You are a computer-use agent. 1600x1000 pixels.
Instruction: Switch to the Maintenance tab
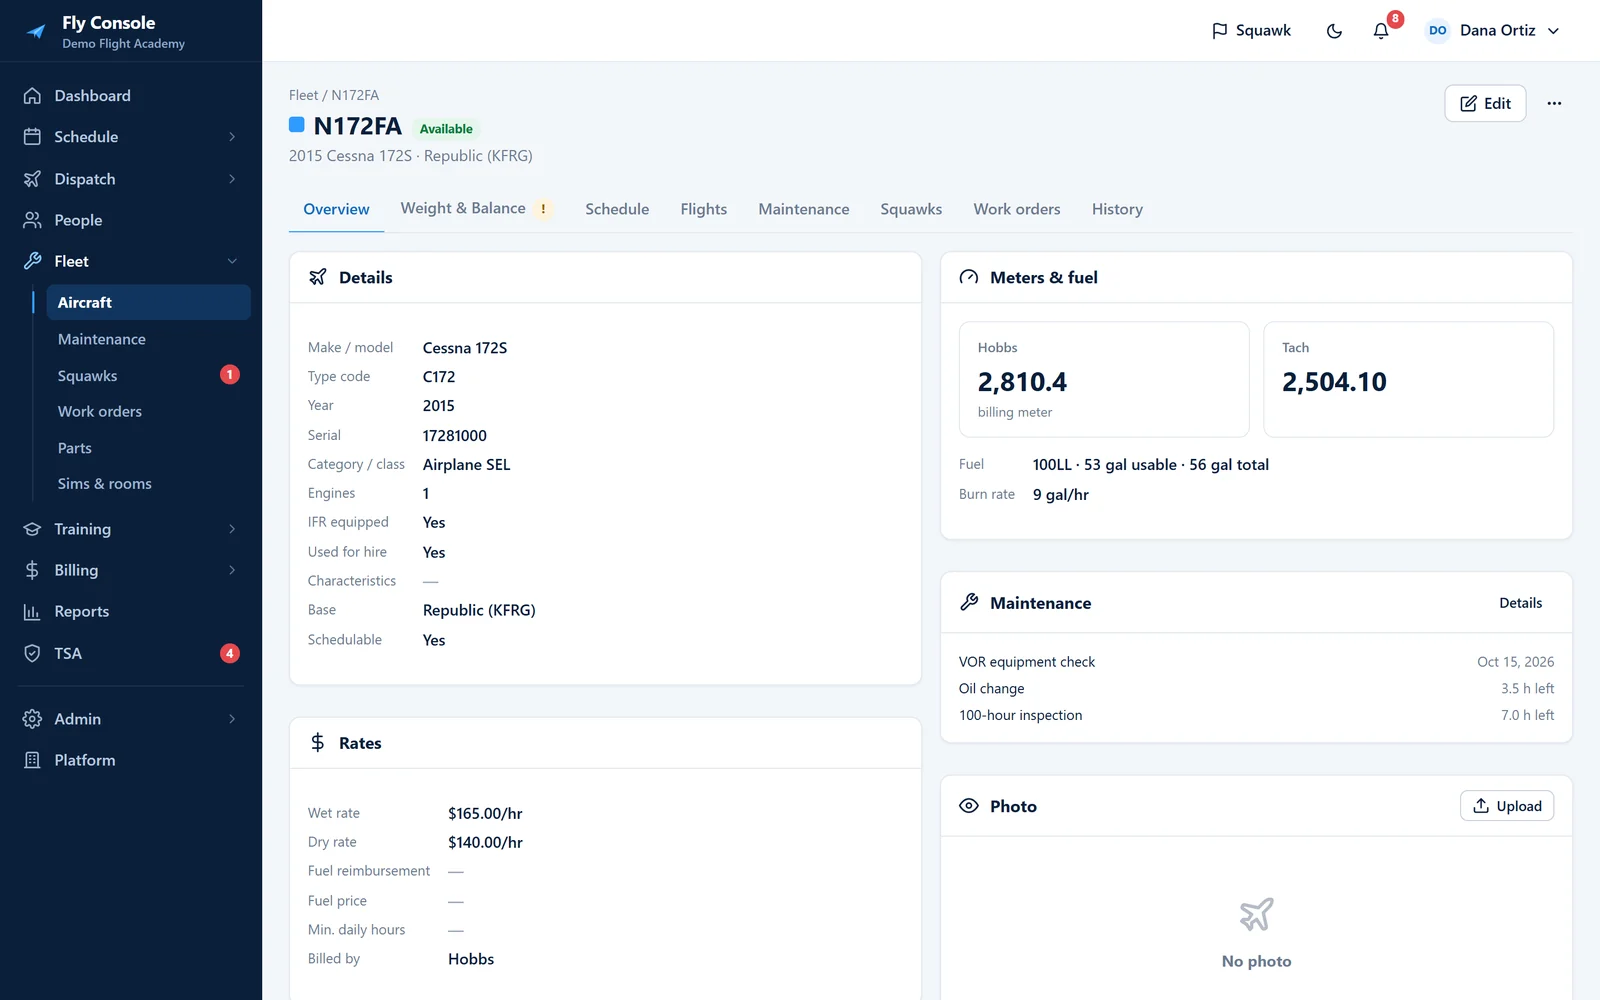804,209
